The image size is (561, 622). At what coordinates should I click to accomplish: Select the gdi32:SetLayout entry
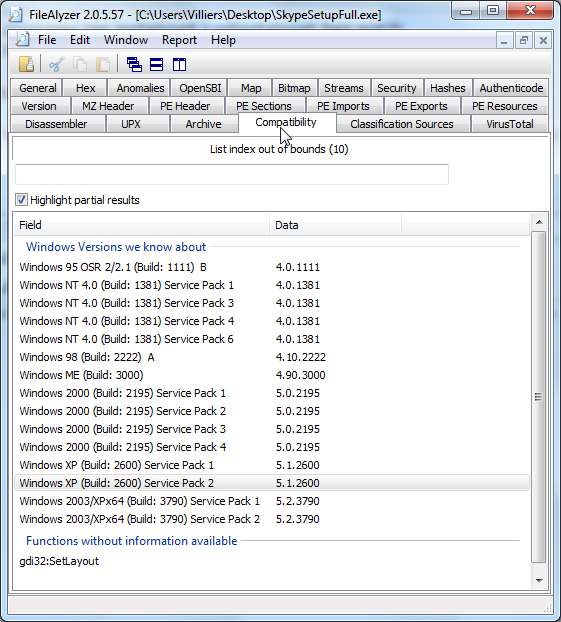click(59, 561)
